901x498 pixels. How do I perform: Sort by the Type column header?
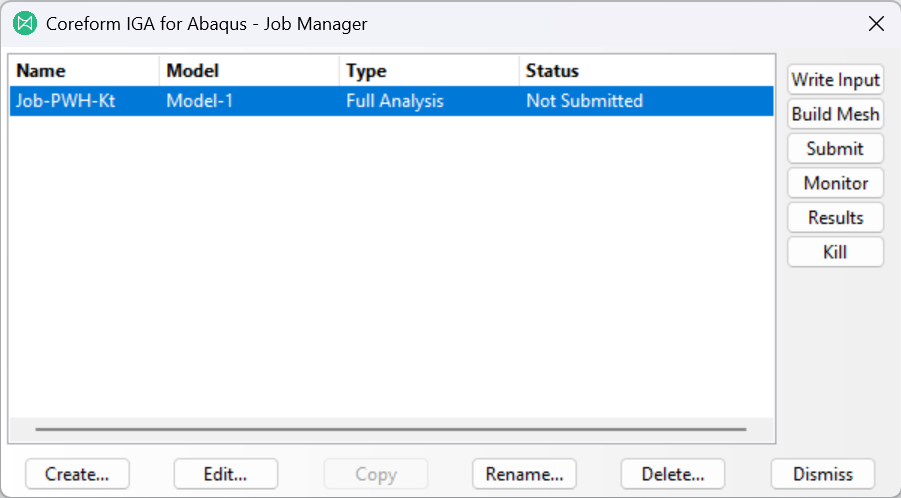[429, 71]
